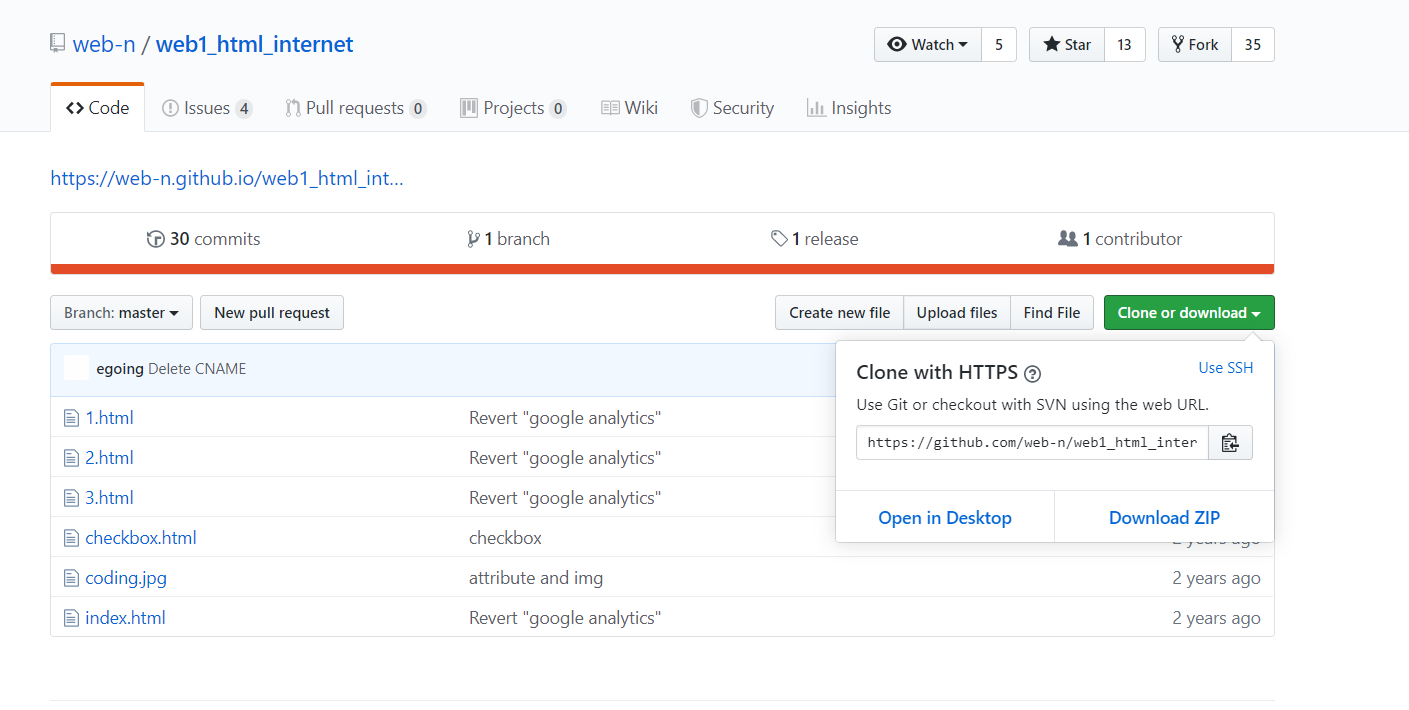Click the egoing avatar in the commit bar

click(x=76, y=368)
